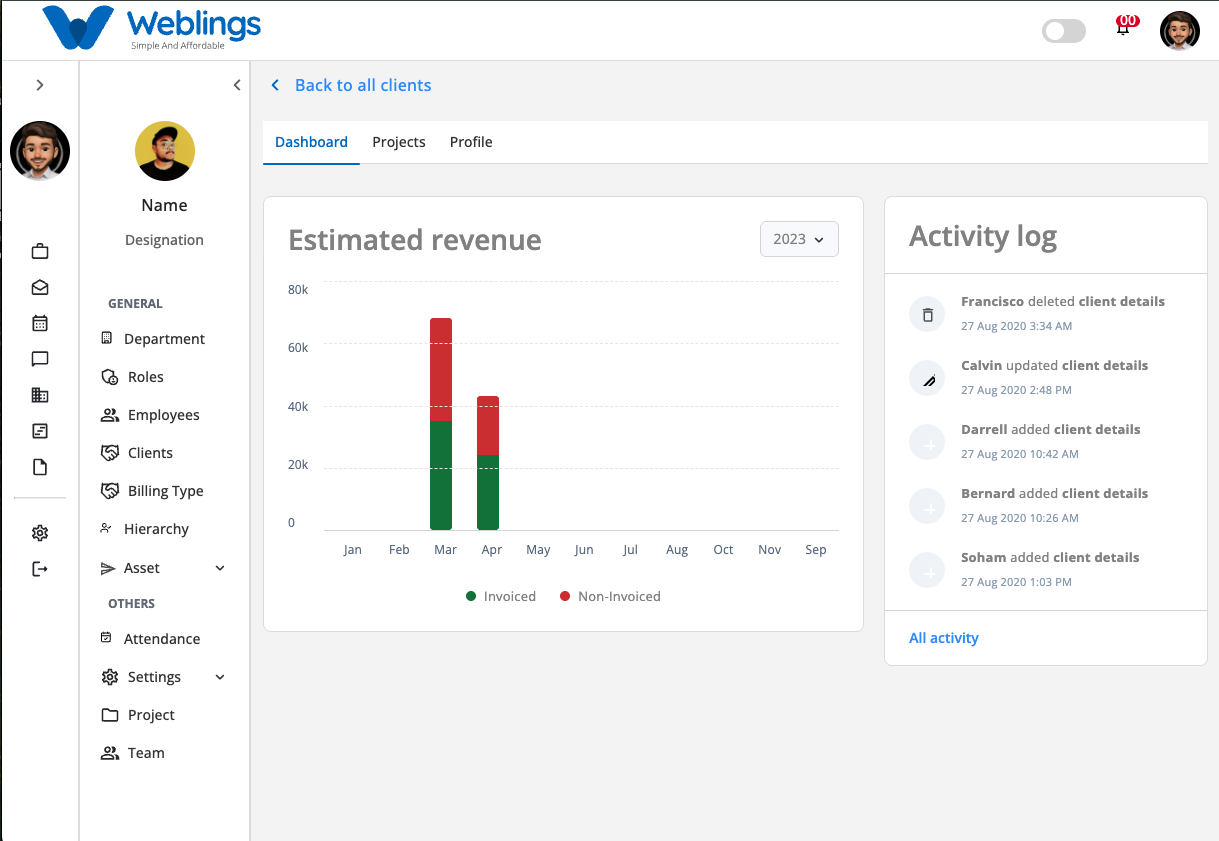This screenshot has width=1219, height=841.
Task: Expand the Asset submenu chevron
Action: pos(220,568)
